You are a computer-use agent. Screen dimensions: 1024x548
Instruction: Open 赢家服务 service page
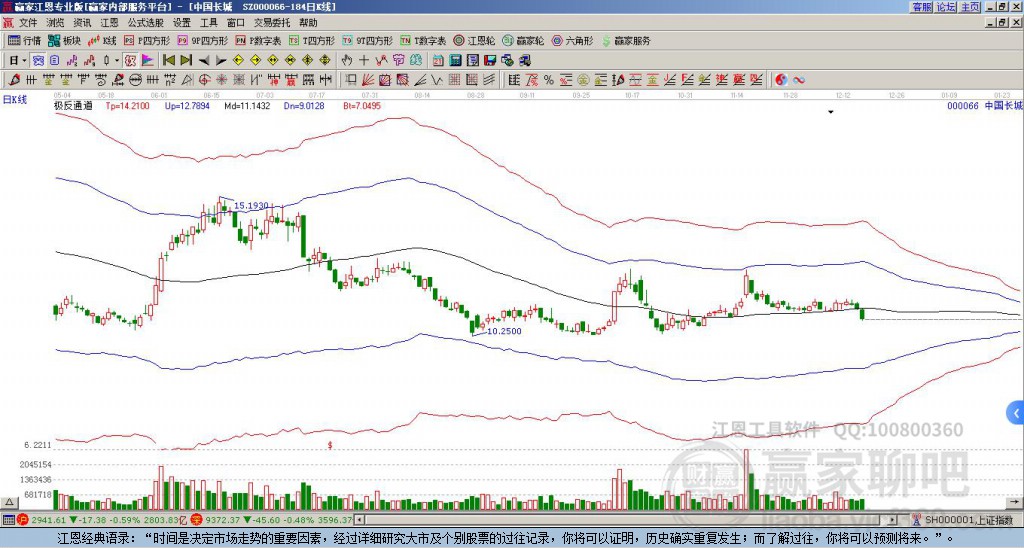[626, 40]
